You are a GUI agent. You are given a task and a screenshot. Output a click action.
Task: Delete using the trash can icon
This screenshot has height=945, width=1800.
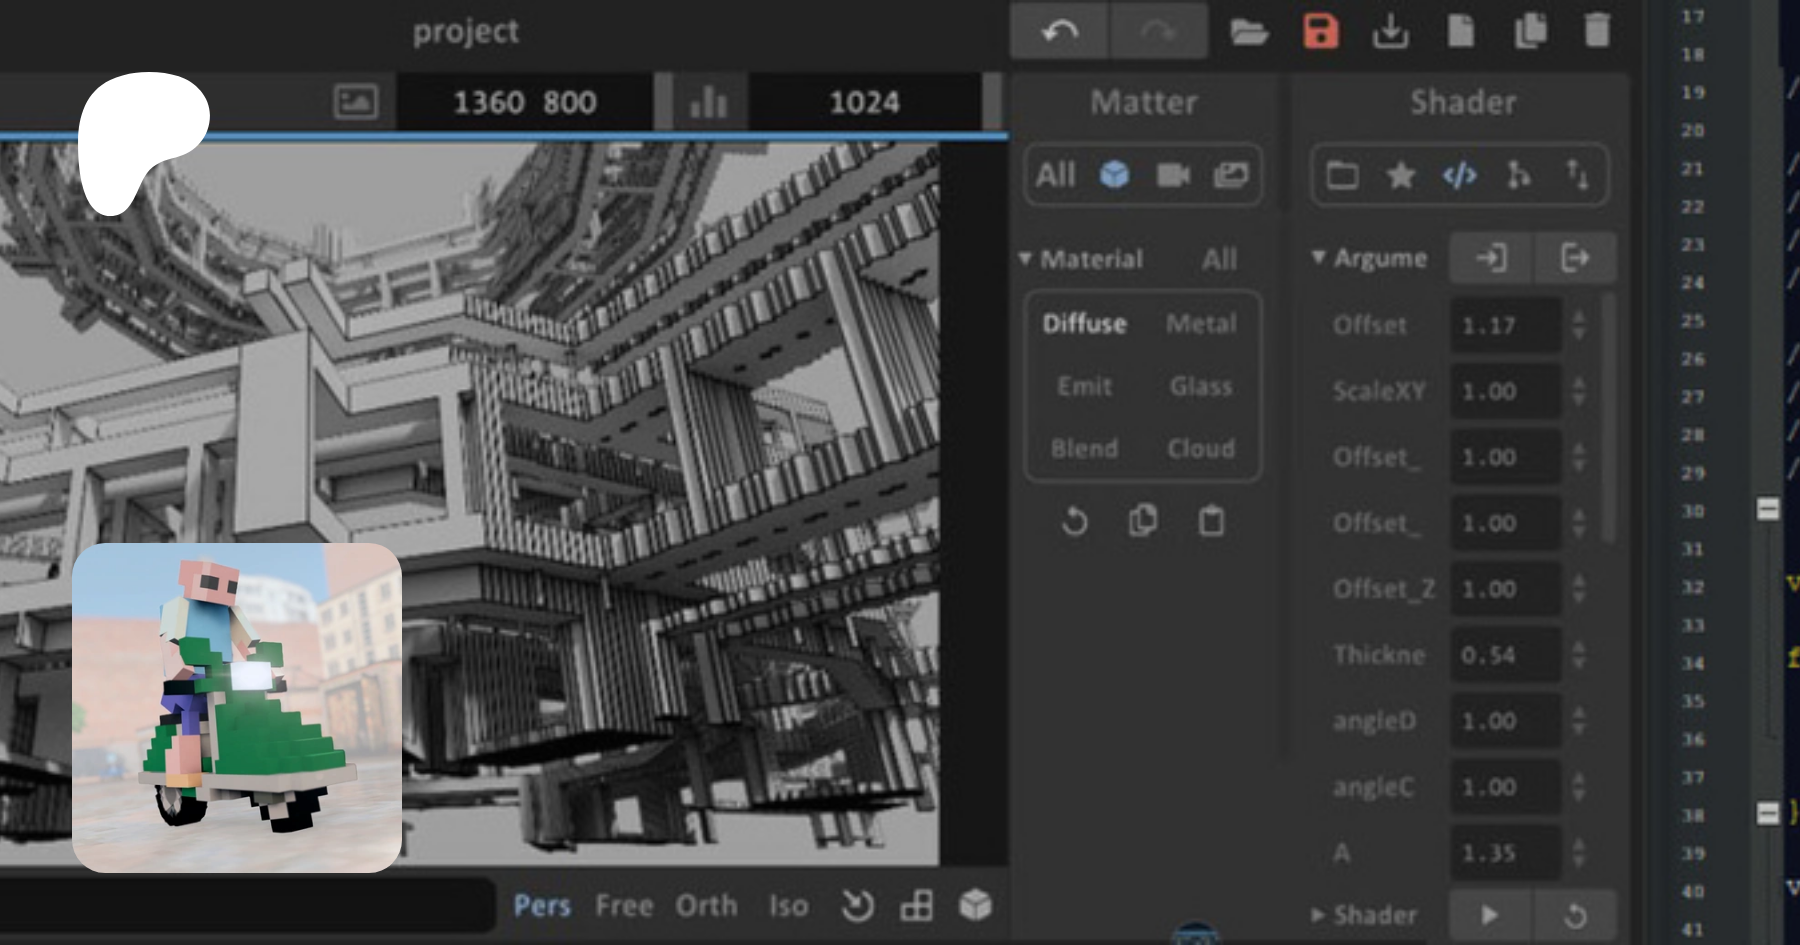click(1597, 31)
